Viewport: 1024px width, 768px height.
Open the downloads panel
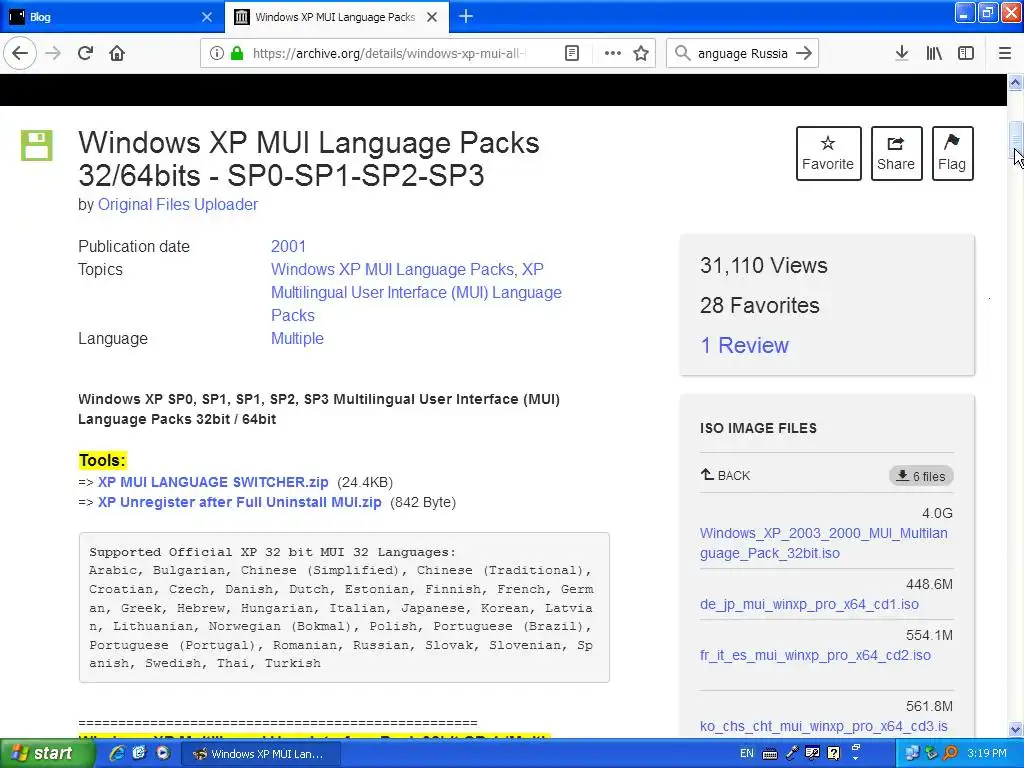tap(902, 53)
